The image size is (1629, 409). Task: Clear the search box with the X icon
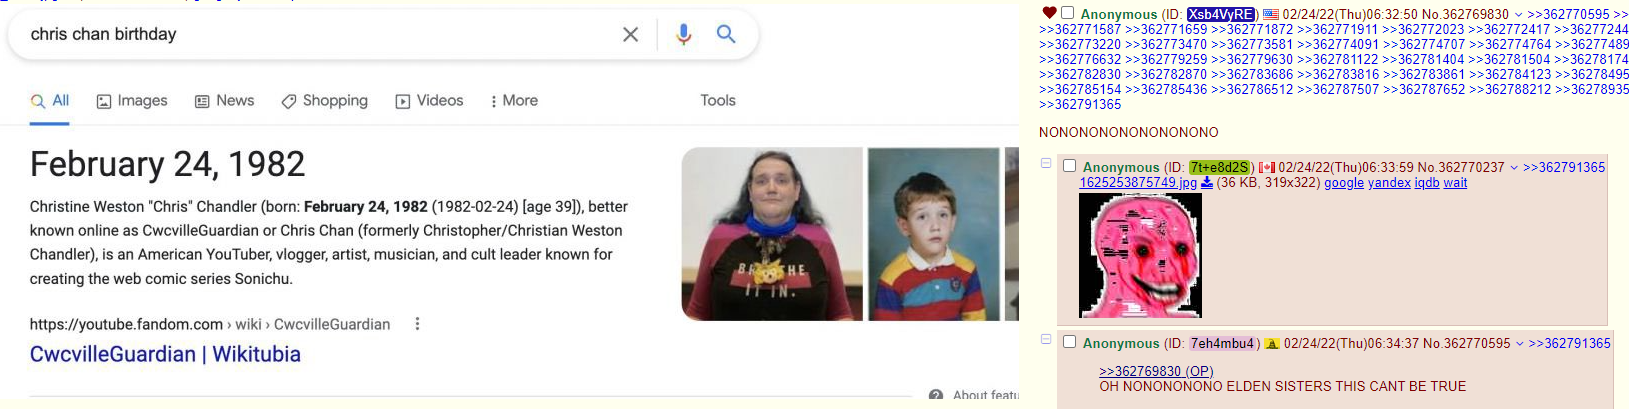pos(630,35)
